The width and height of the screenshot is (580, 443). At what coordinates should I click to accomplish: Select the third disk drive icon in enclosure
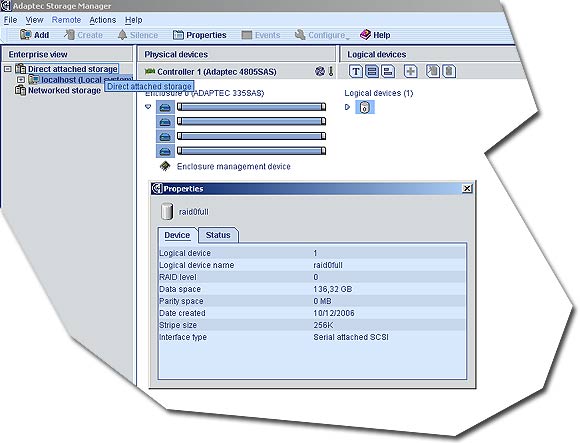165,136
